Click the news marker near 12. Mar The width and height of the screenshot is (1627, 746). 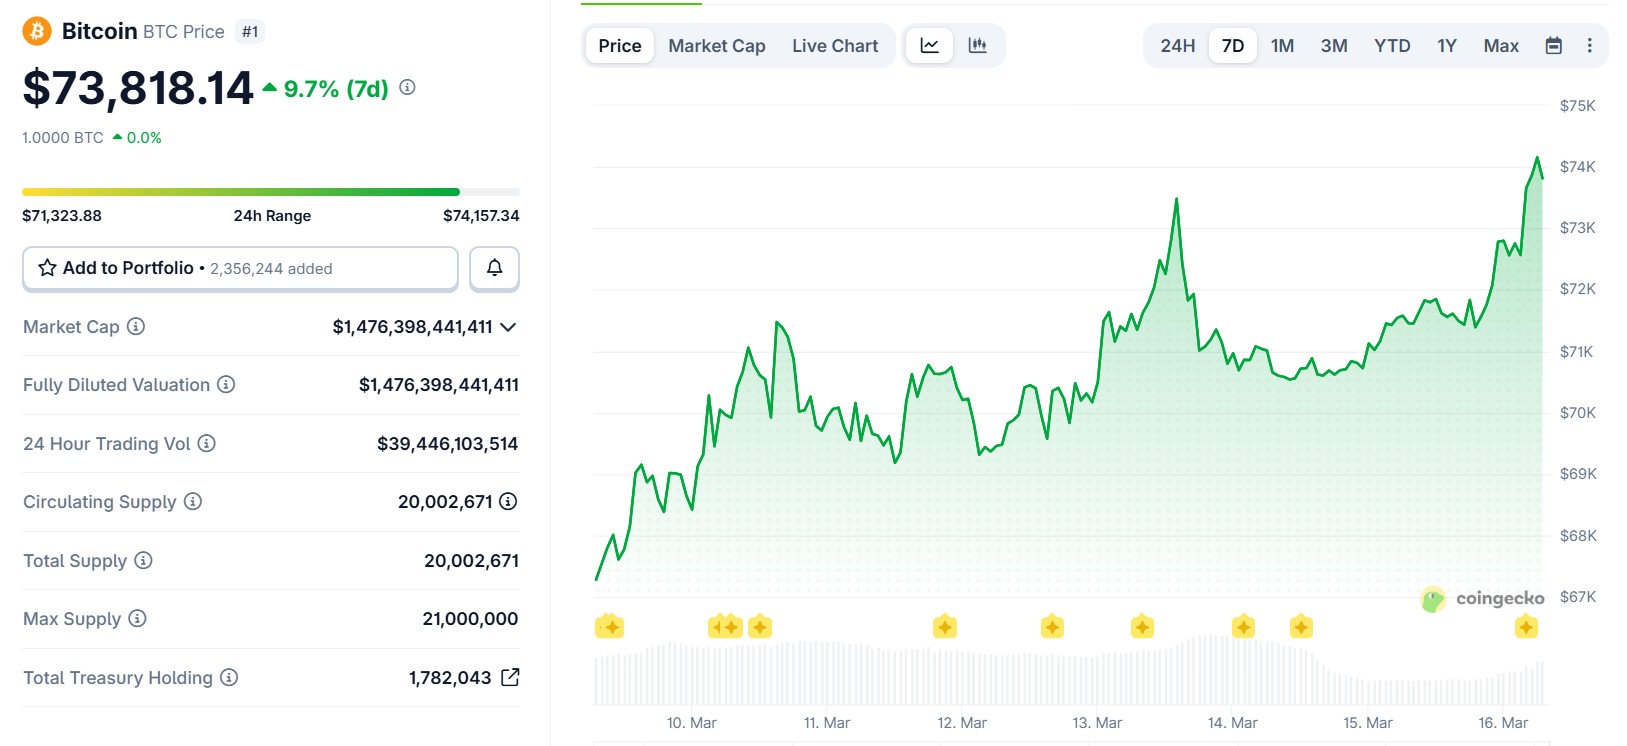click(x=945, y=627)
